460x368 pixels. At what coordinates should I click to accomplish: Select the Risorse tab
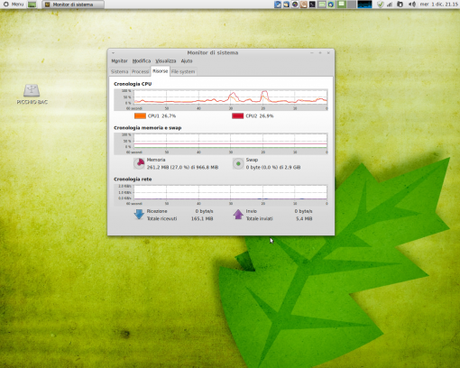160,71
